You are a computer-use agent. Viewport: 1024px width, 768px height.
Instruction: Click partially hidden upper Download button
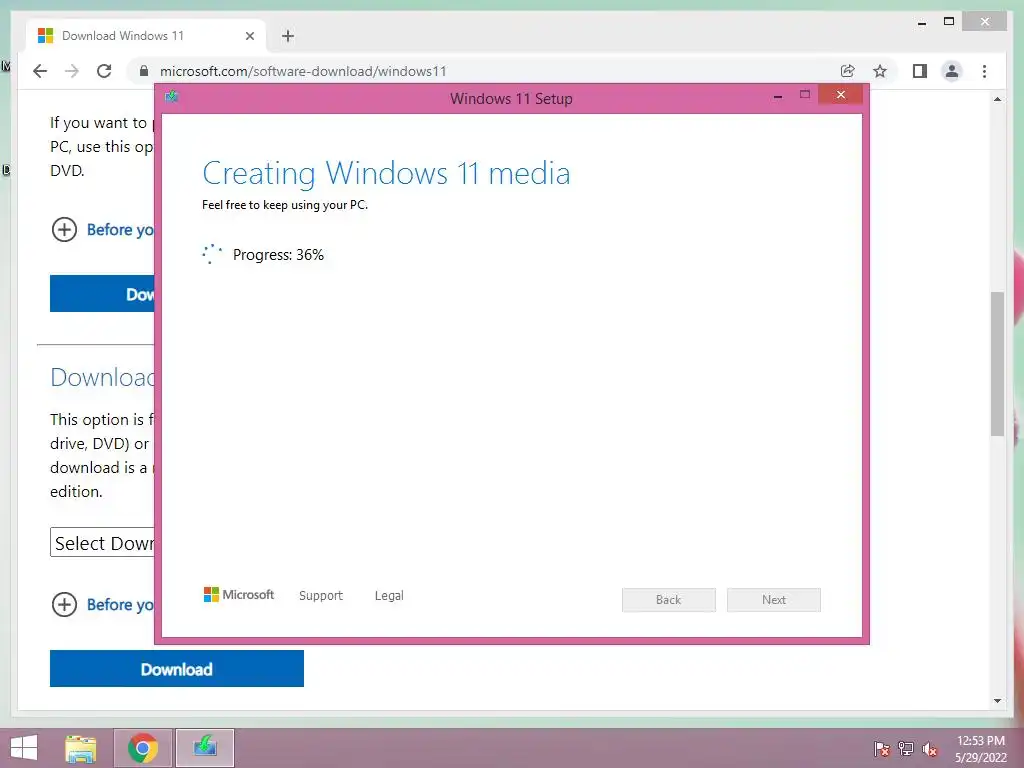coord(103,294)
